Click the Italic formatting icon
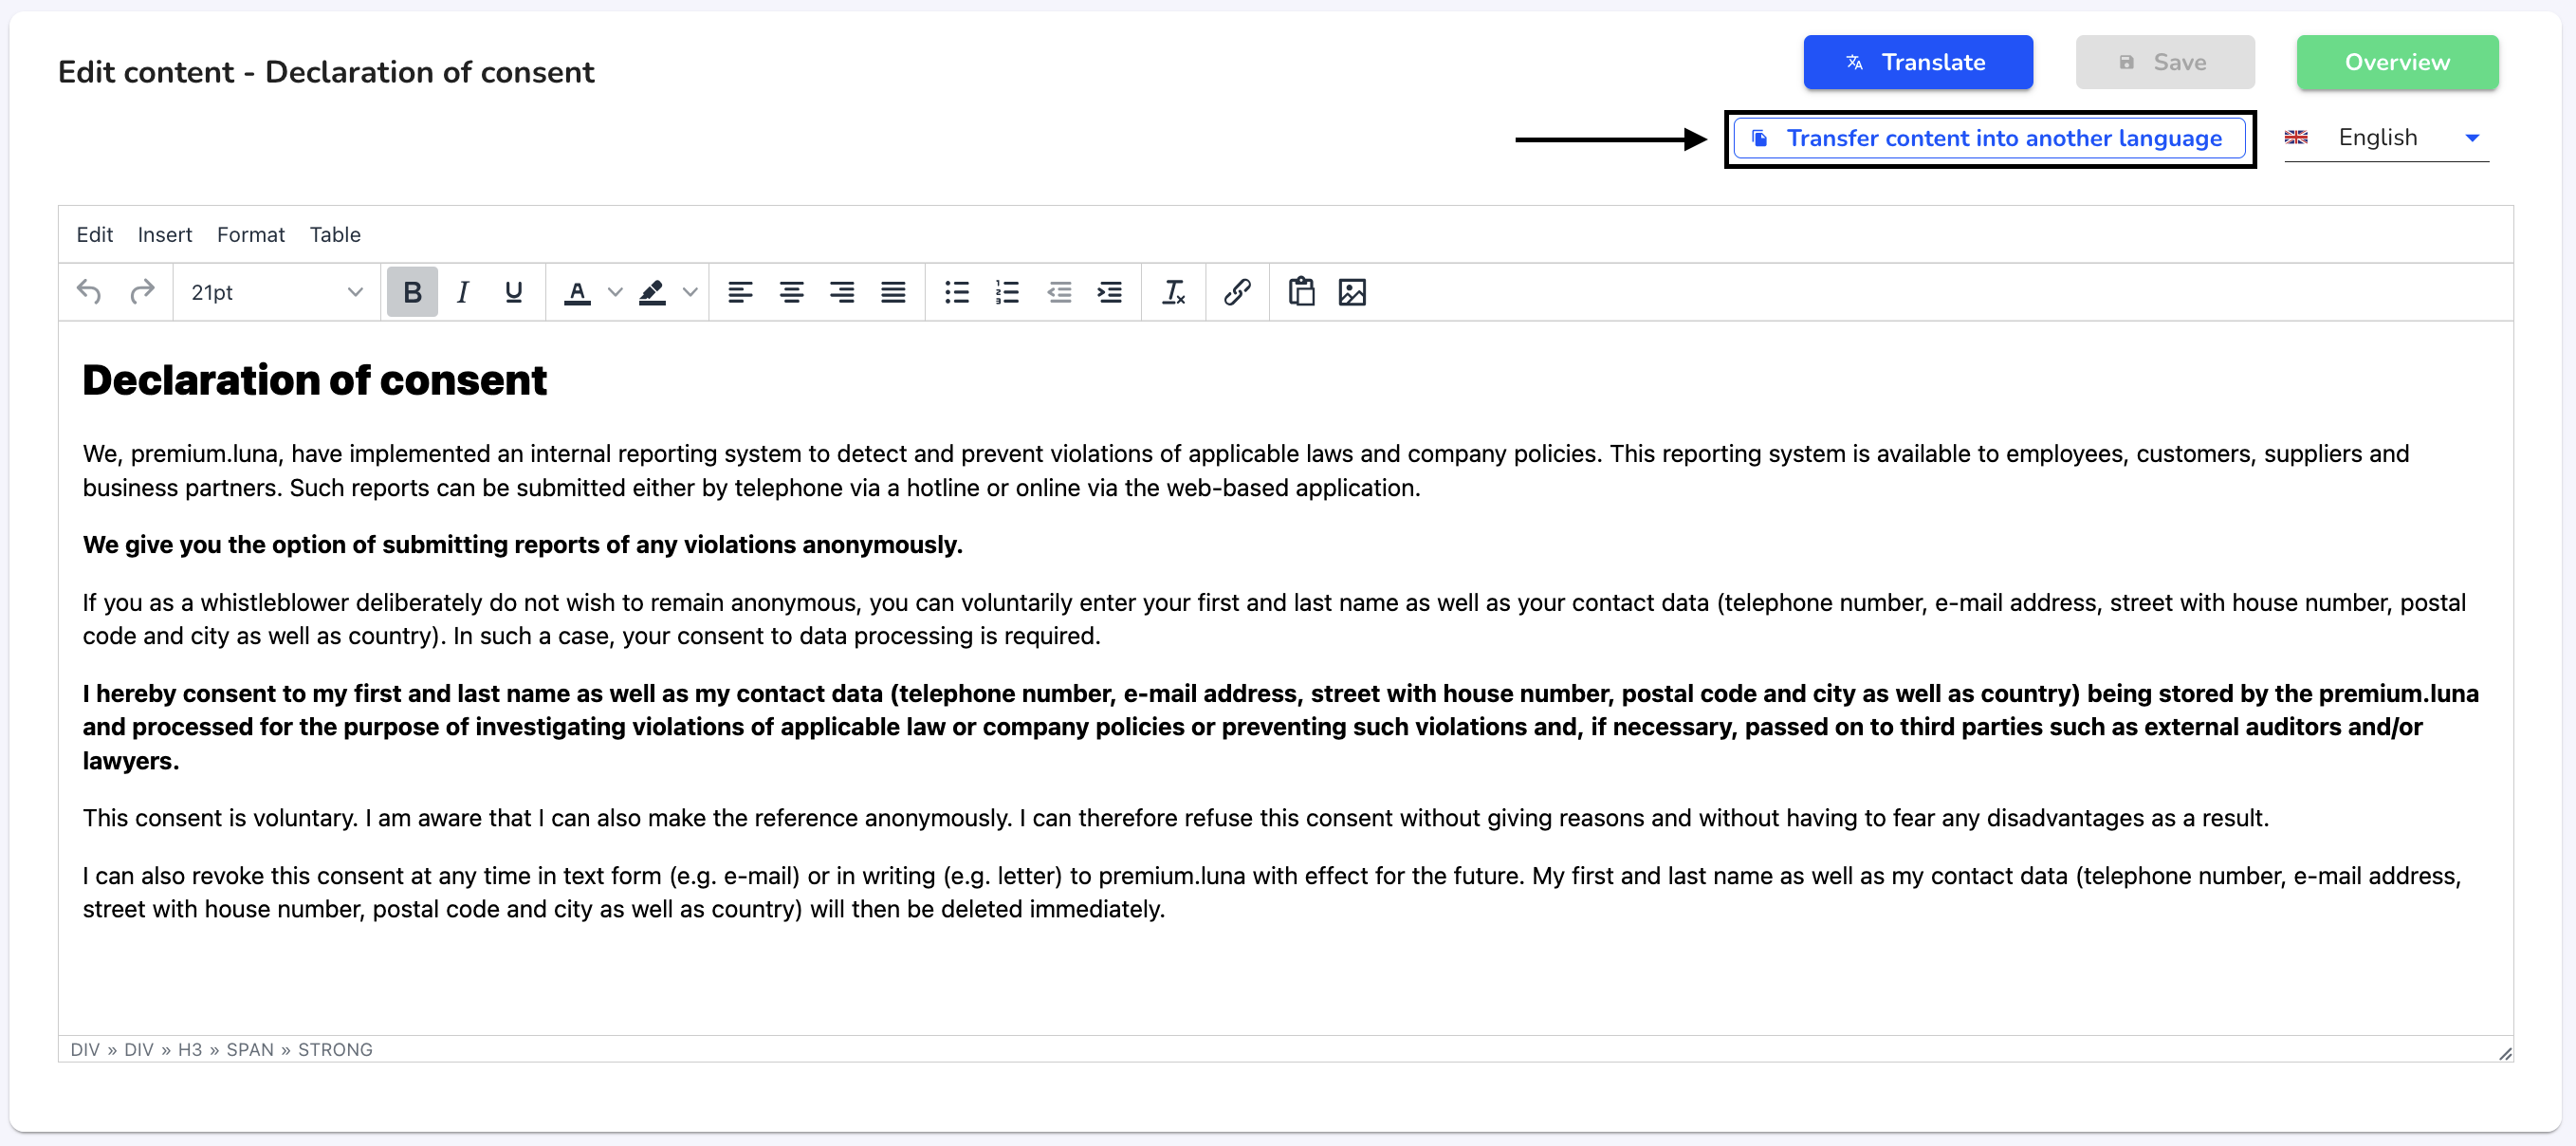This screenshot has height=1146, width=2576. coord(462,294)
